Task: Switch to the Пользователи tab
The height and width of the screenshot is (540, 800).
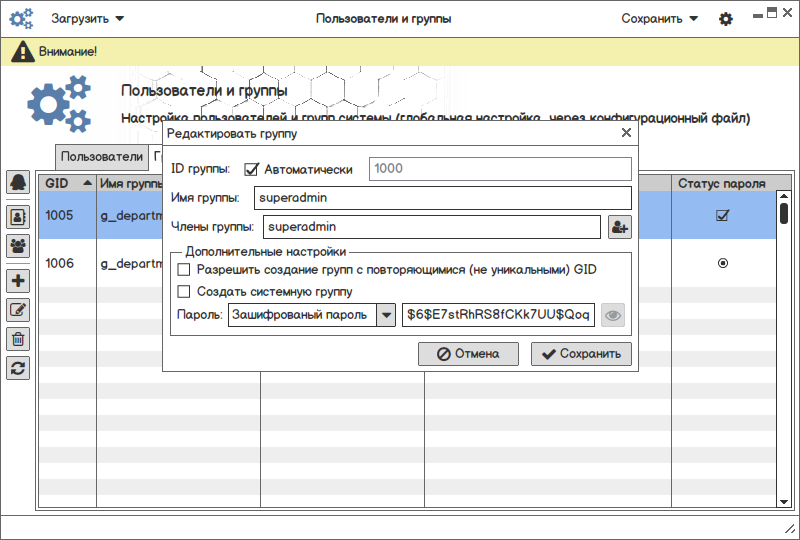Action: pyautogui.click(x=102, y=157)
